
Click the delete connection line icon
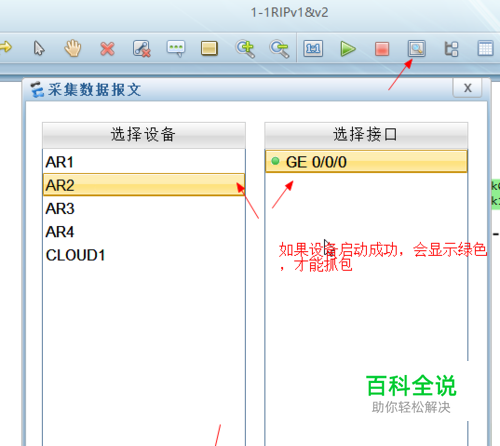(142, 49)
